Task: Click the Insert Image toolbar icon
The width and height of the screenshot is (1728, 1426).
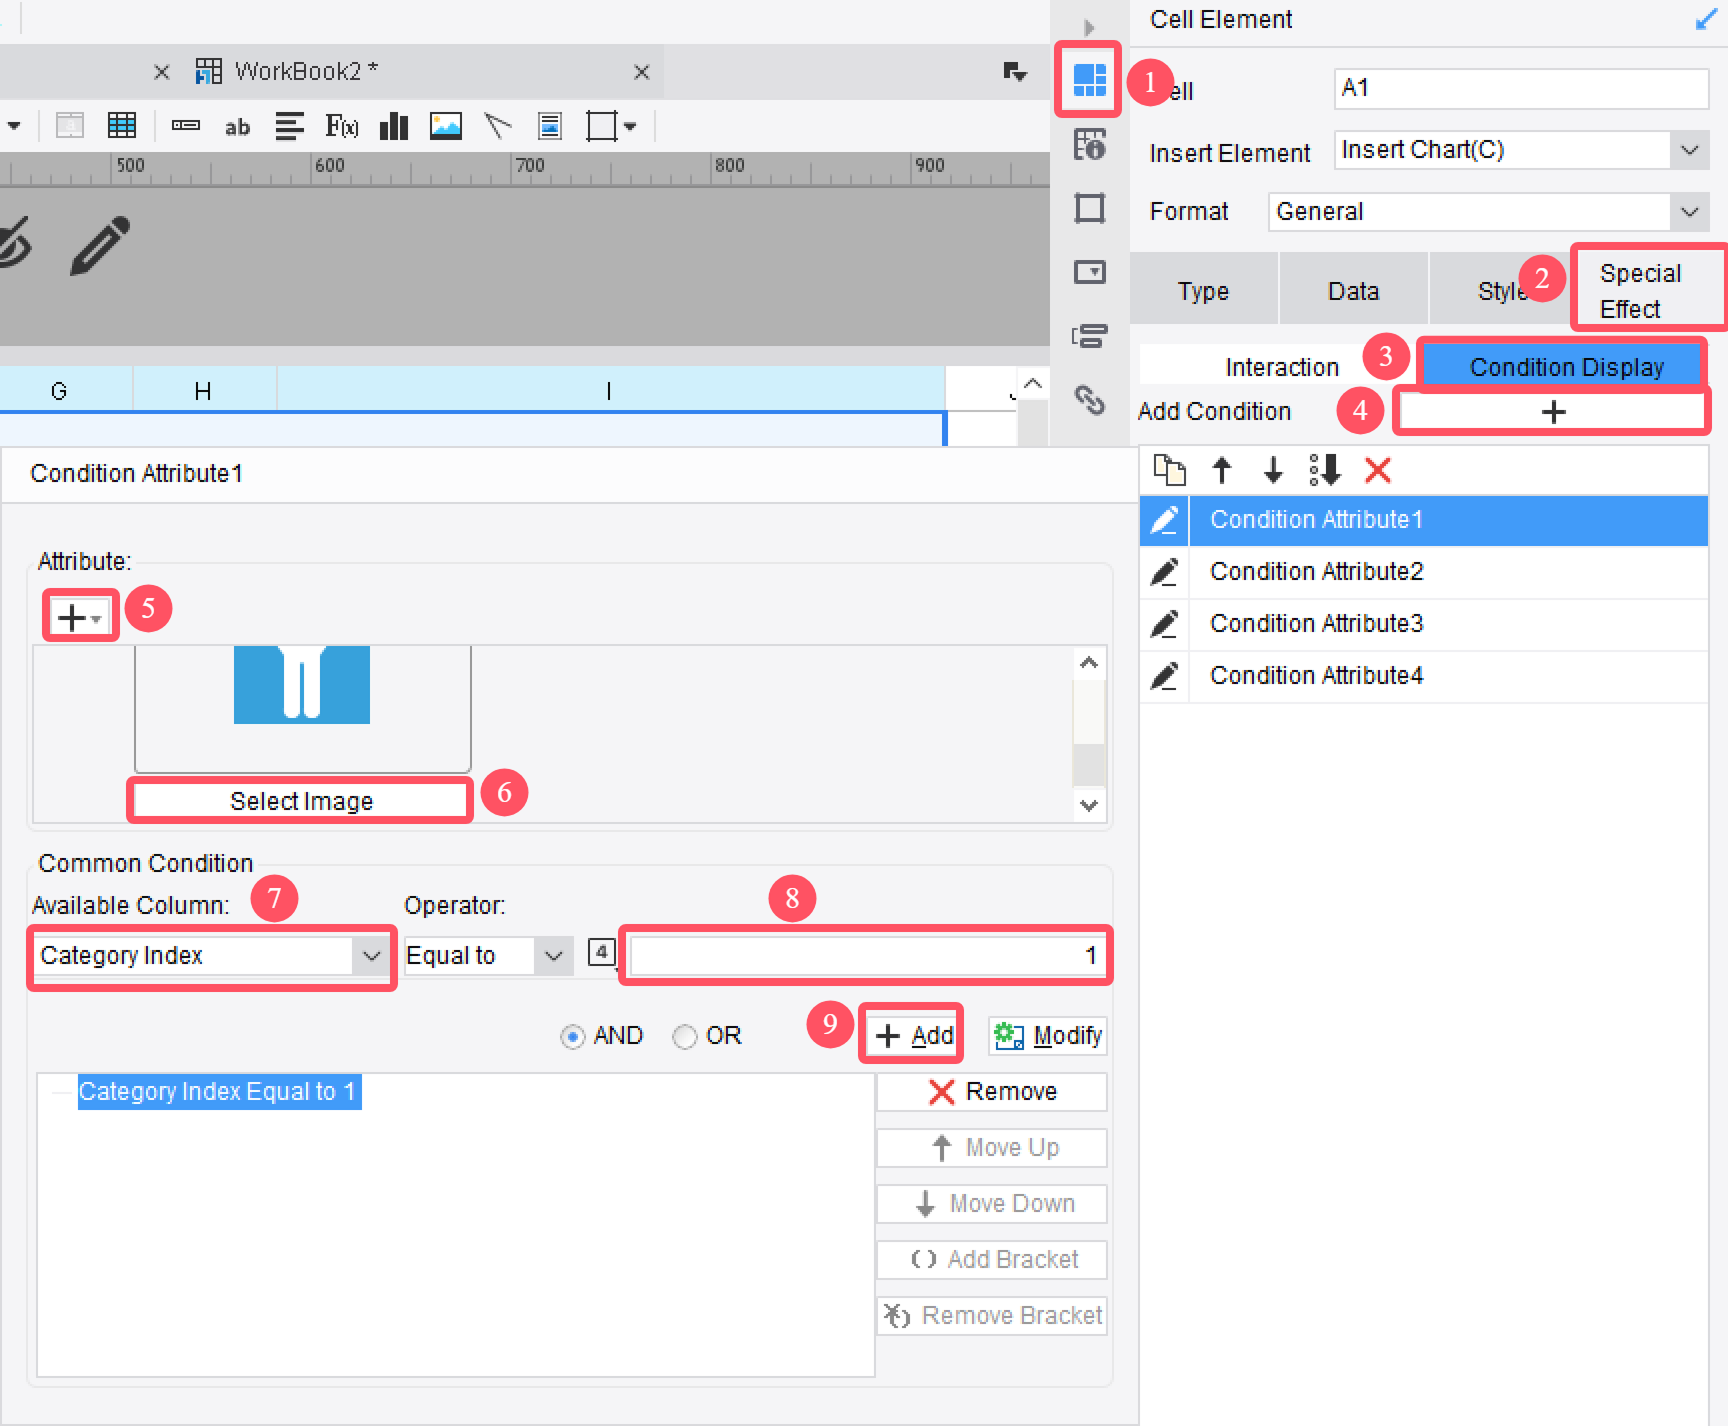Action: (446, 126)
